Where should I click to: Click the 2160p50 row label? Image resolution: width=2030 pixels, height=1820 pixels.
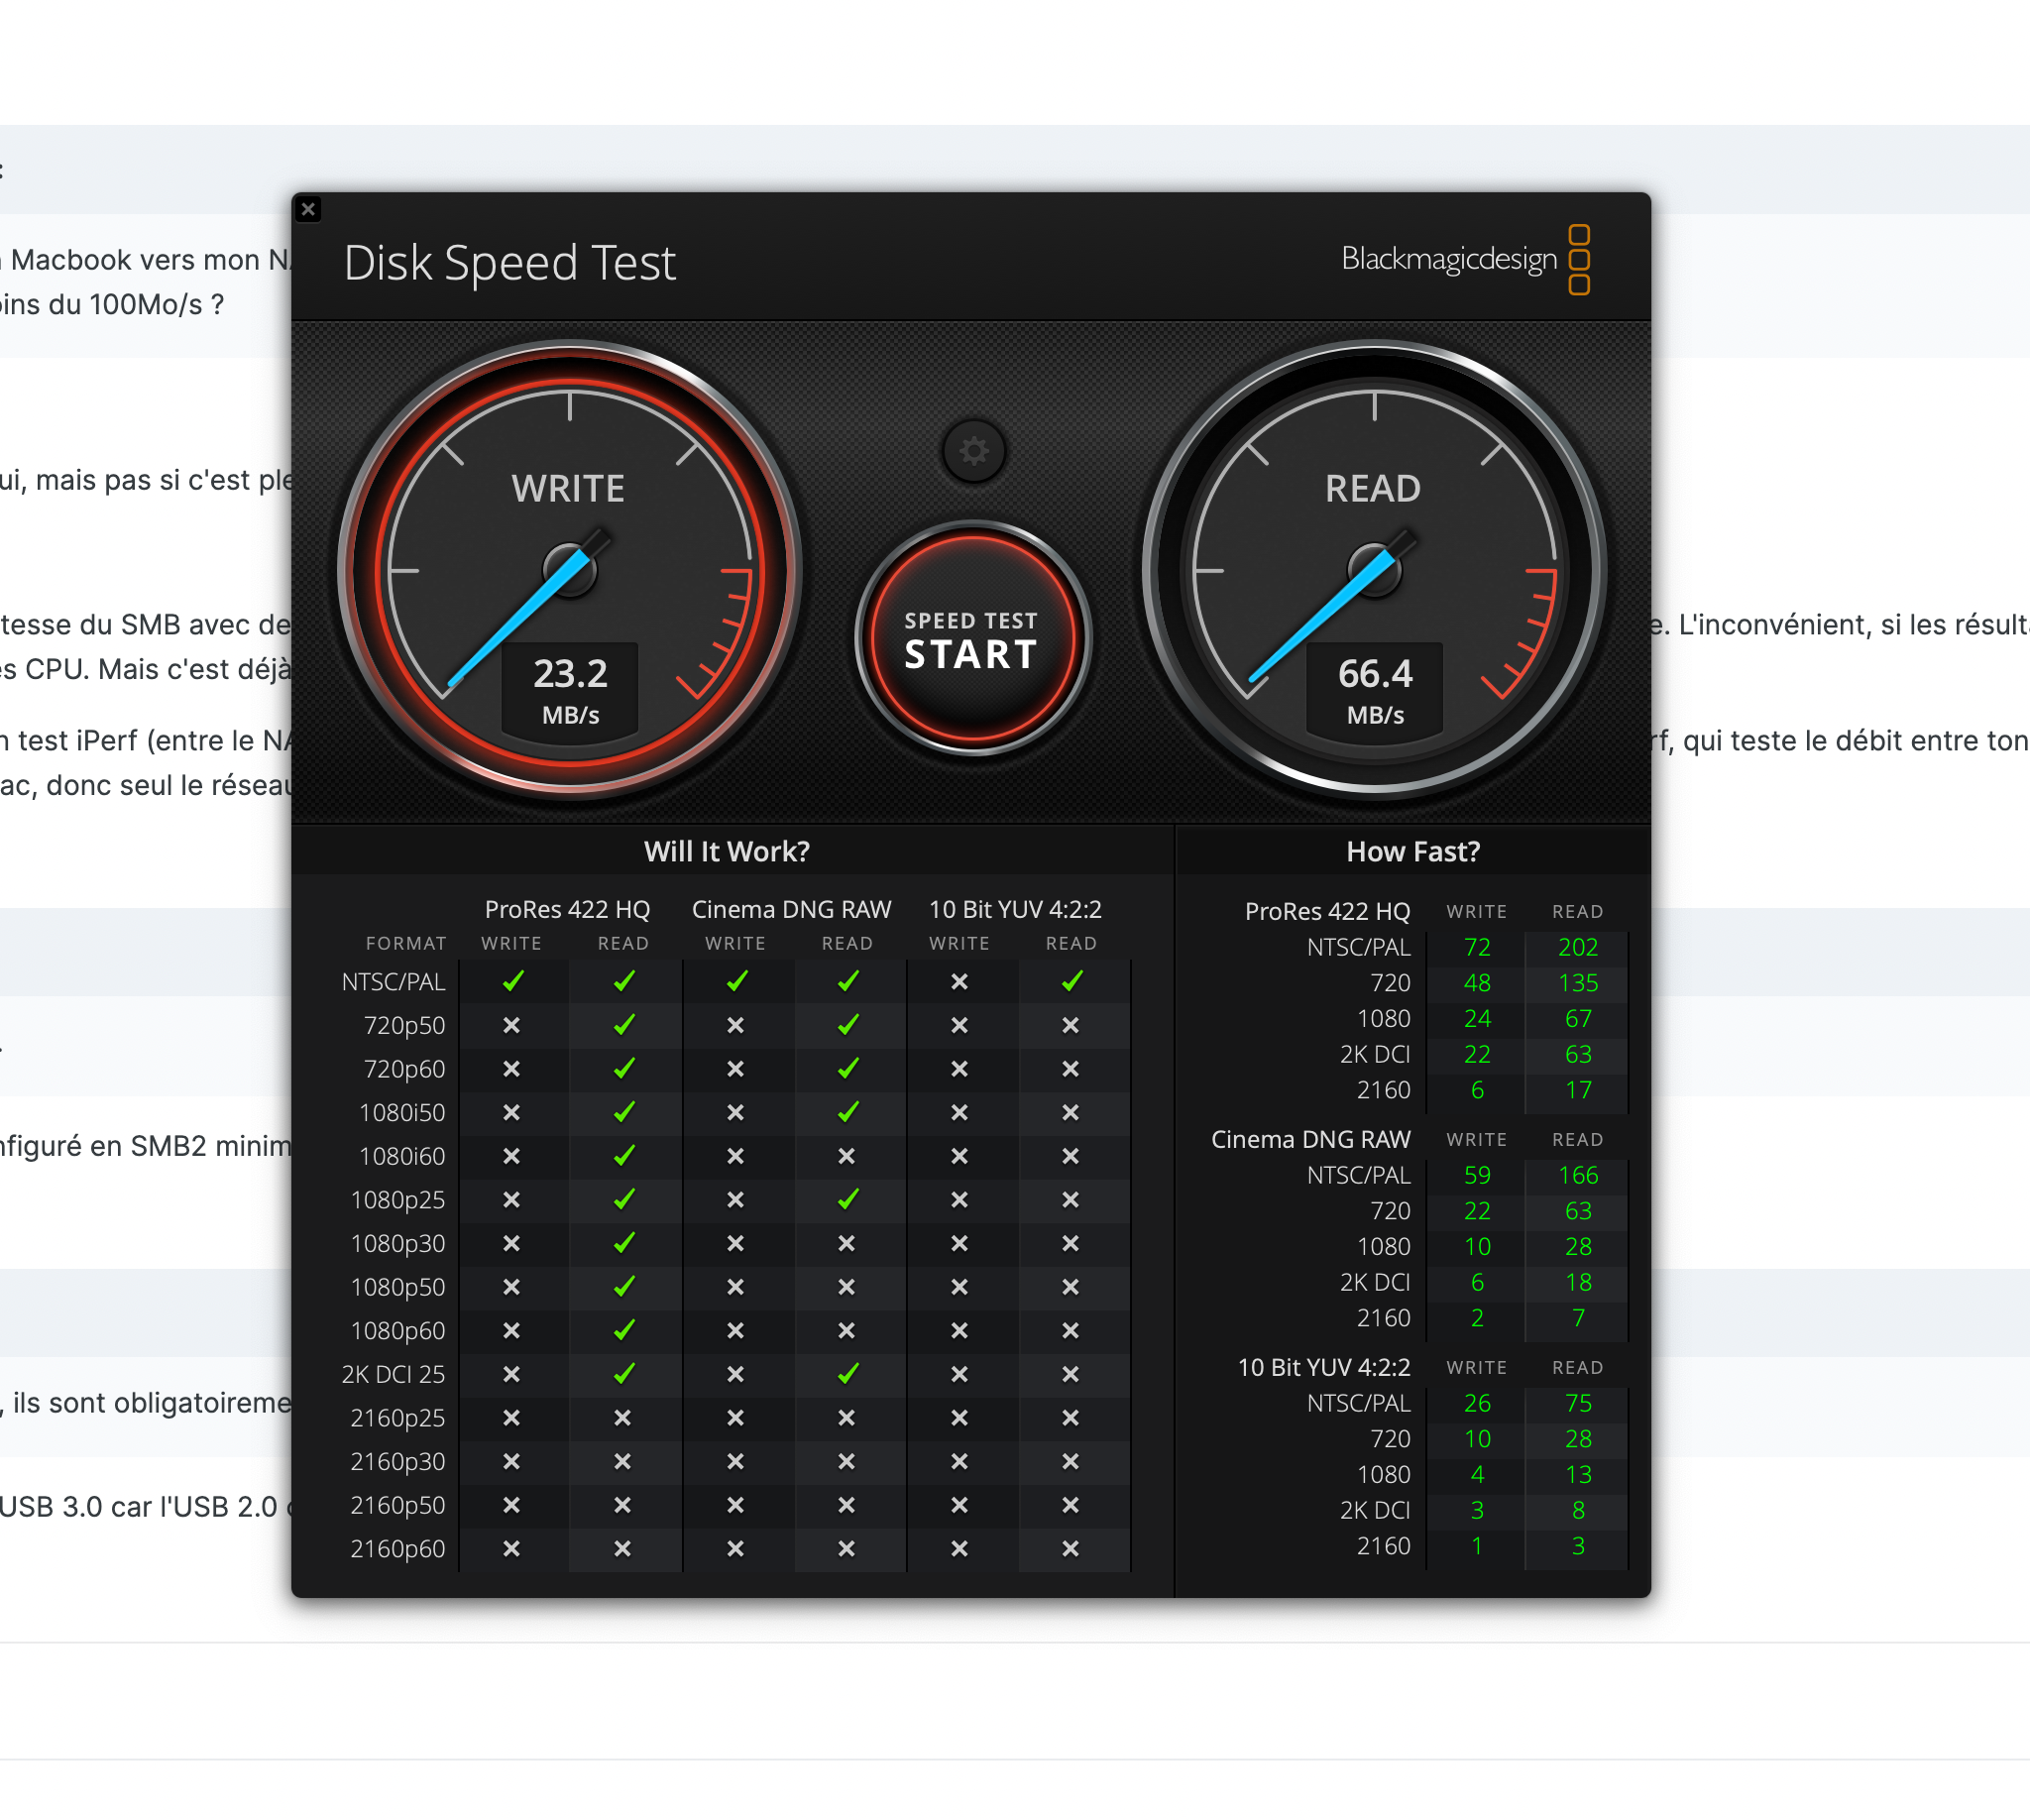(x=398, y=1506)
